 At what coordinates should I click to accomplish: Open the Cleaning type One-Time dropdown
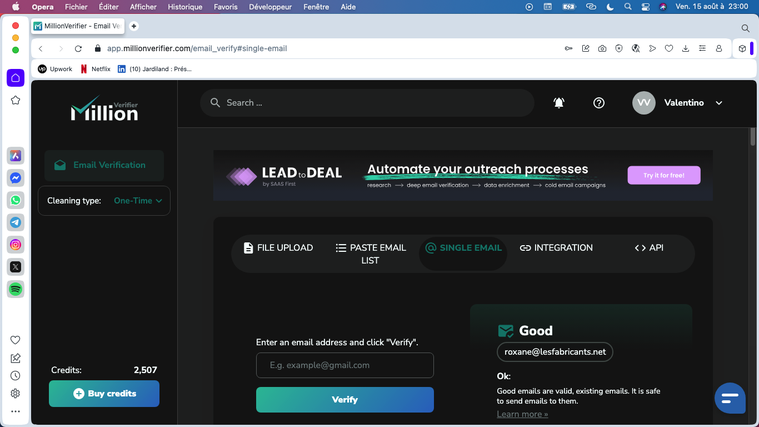[x=138, y=200]
